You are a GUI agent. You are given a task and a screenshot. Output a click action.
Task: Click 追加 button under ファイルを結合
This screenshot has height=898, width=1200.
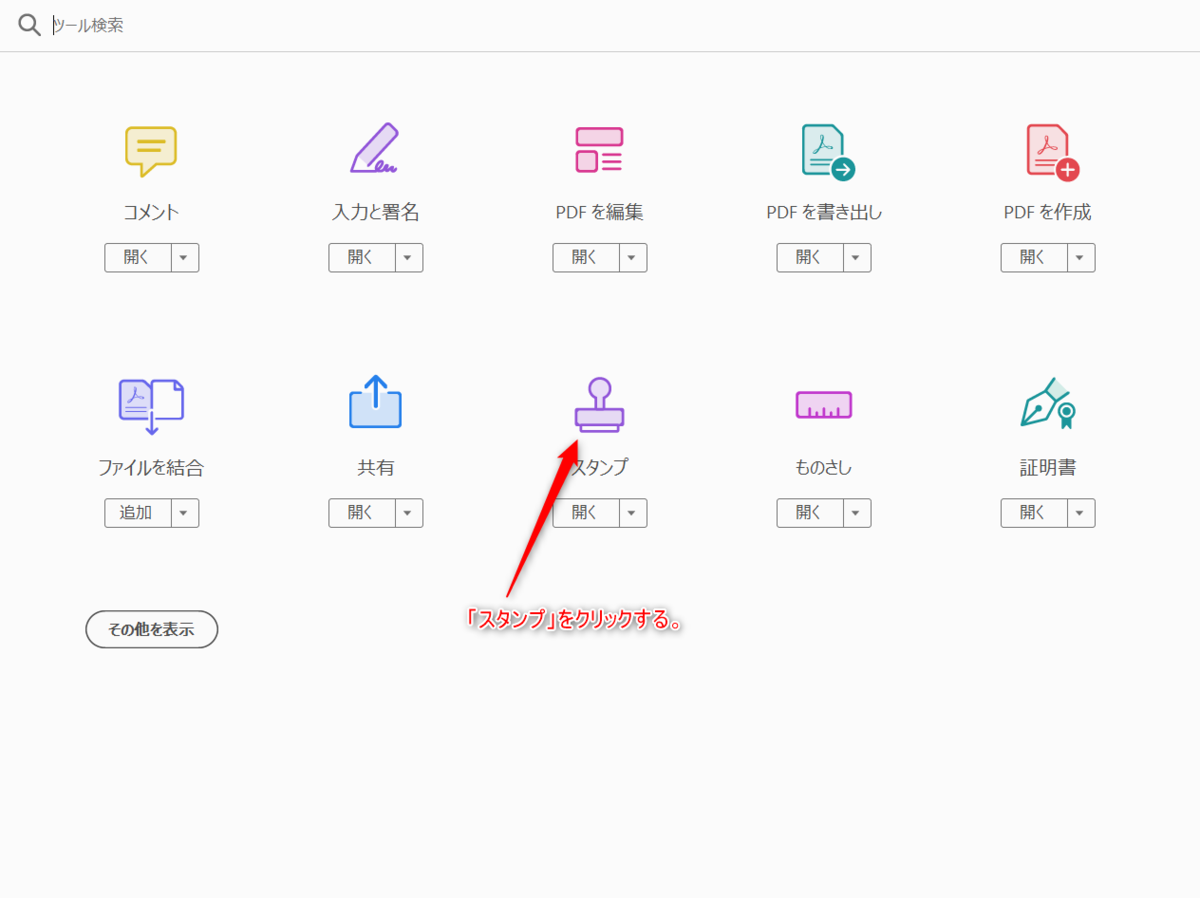point(138,513)
